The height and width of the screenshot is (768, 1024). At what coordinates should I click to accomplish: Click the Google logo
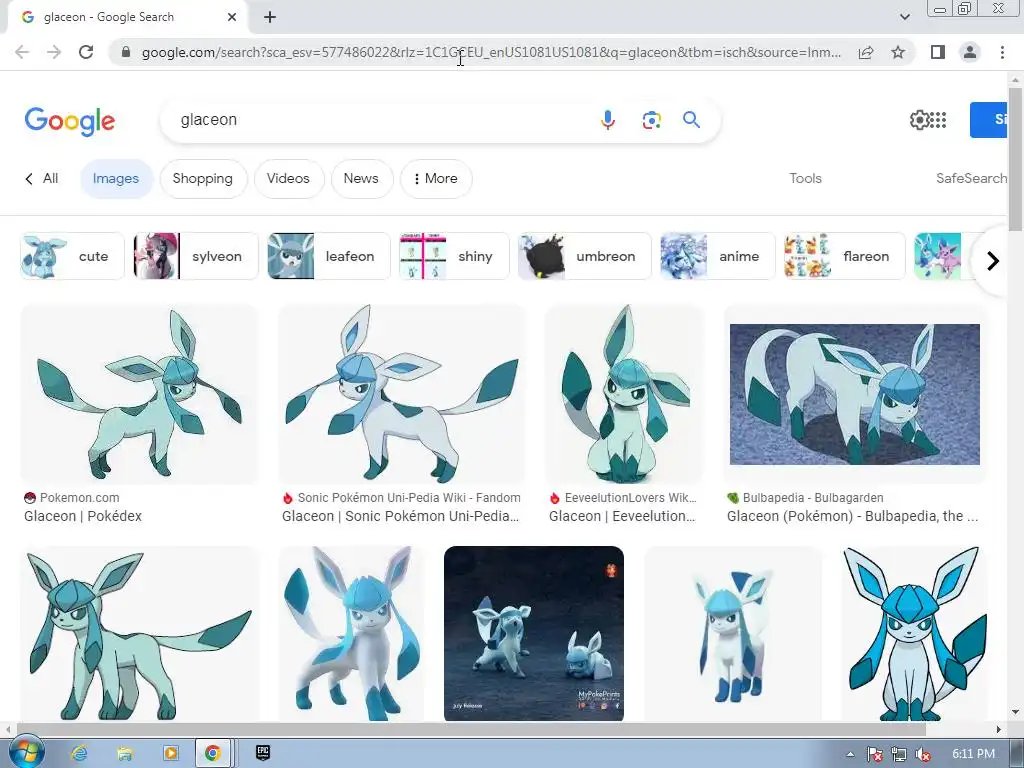pos(70,121)
